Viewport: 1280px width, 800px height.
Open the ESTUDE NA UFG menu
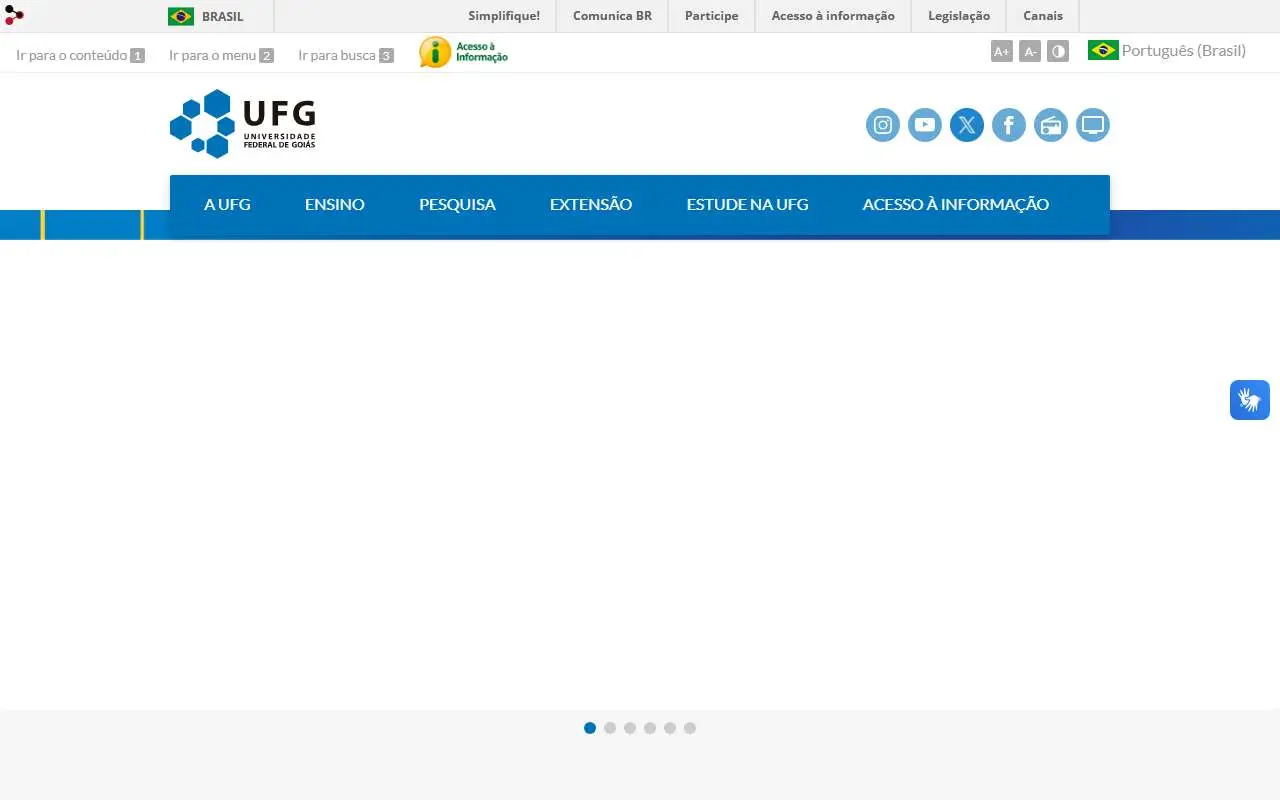(748, 204)
